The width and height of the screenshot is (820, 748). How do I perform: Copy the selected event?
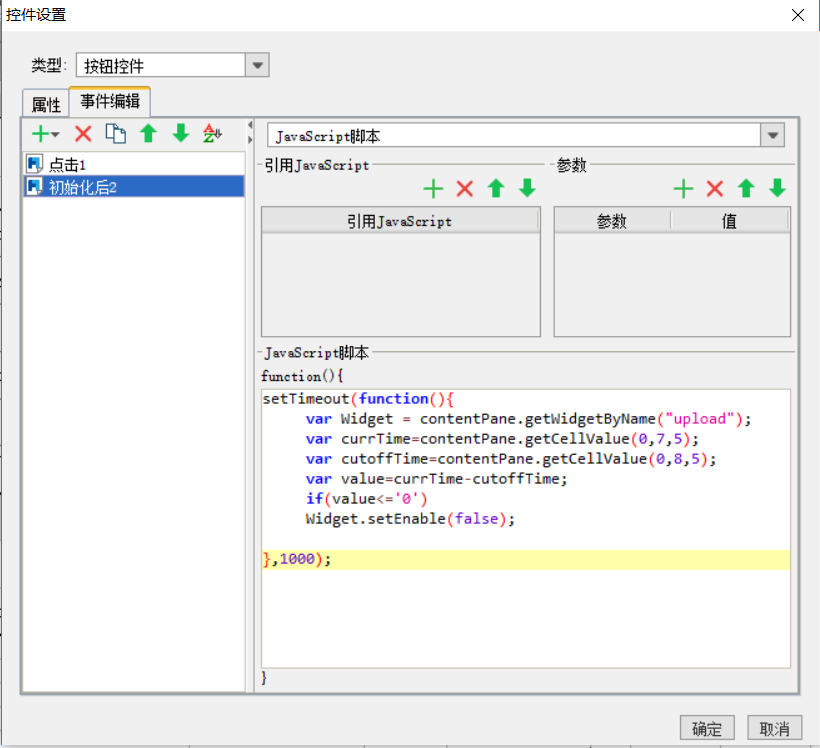click(116, 133)
